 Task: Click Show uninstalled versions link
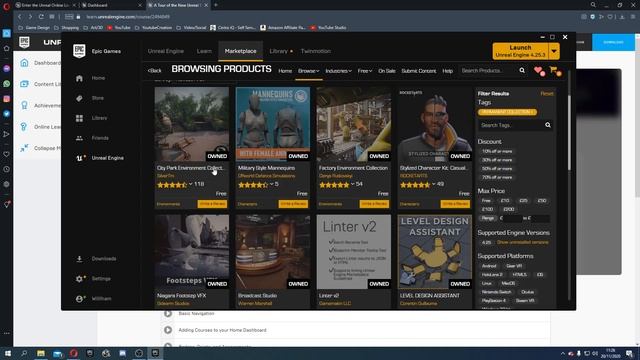click(x=522, y=242)
